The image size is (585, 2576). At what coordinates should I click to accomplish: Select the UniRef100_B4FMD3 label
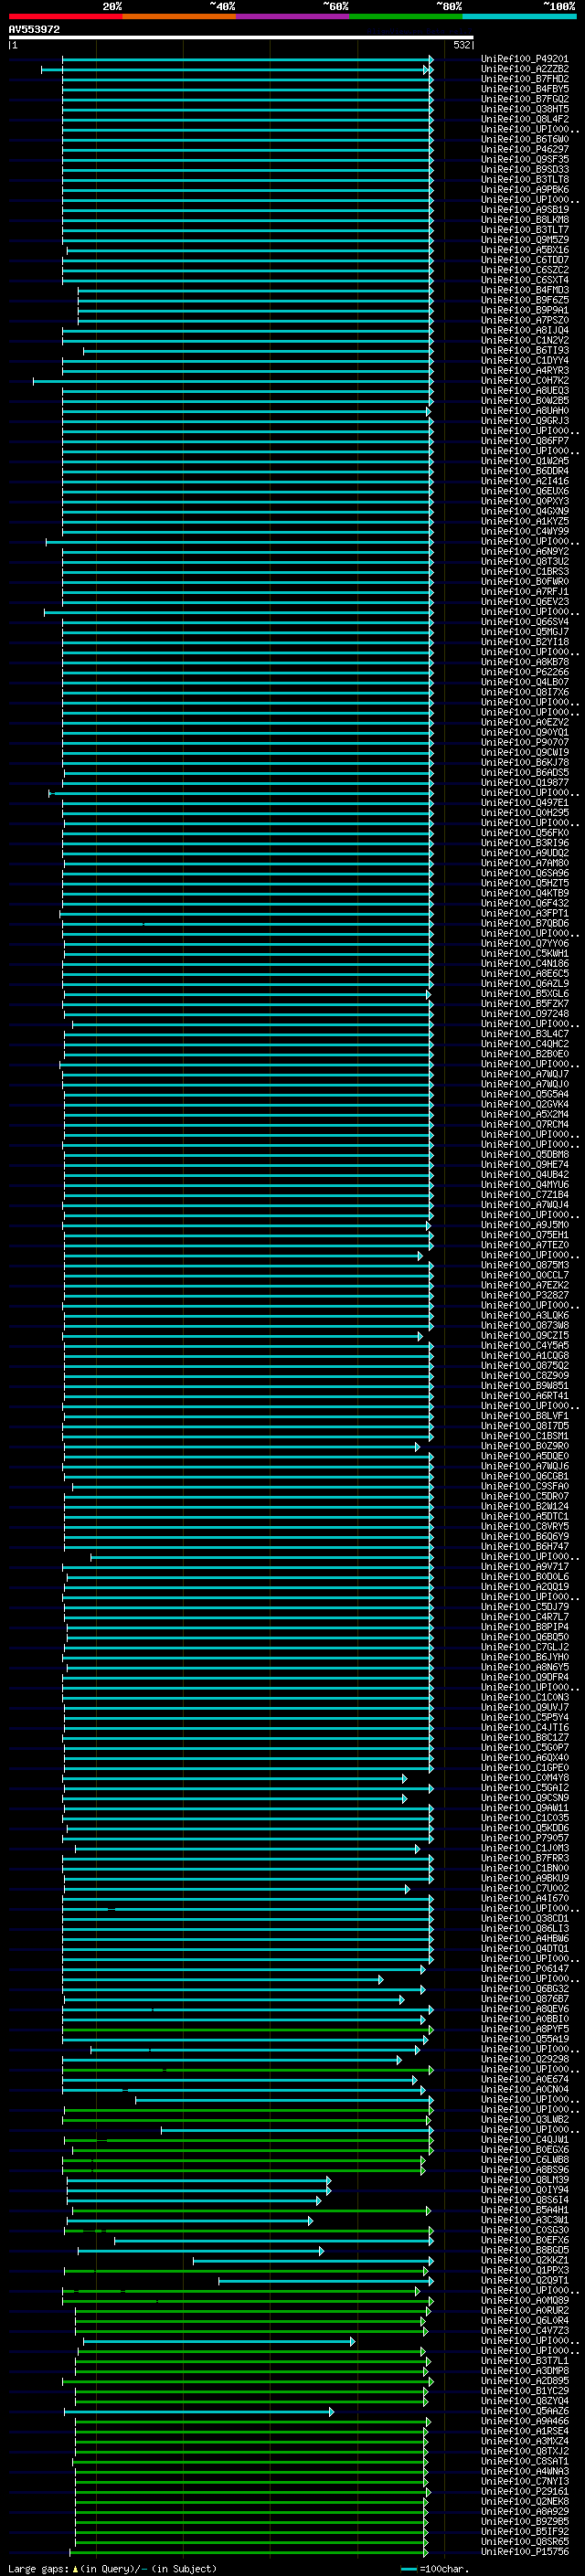coord(525,290)
